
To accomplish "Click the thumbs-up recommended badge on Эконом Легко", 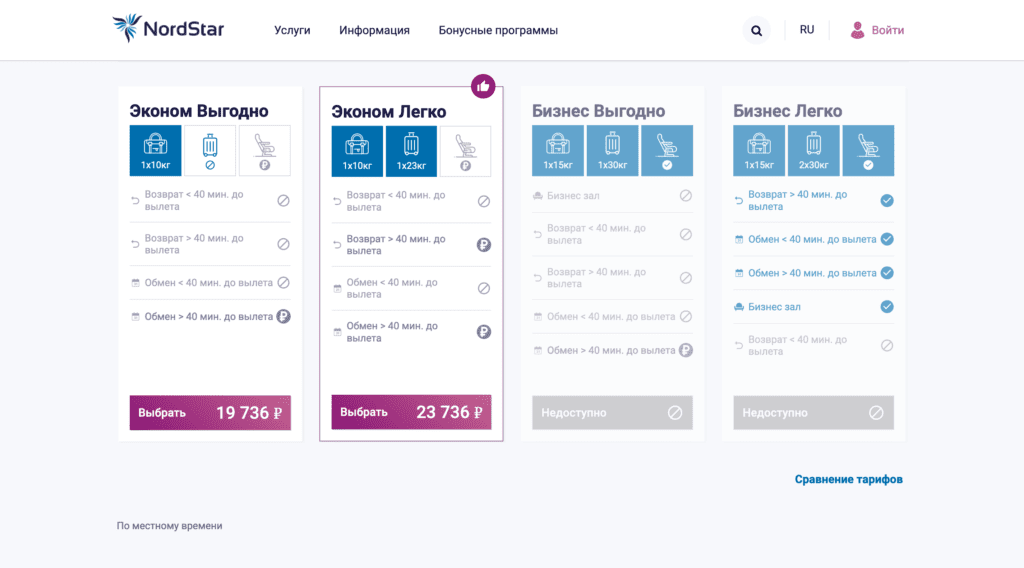I will (483, 86).
